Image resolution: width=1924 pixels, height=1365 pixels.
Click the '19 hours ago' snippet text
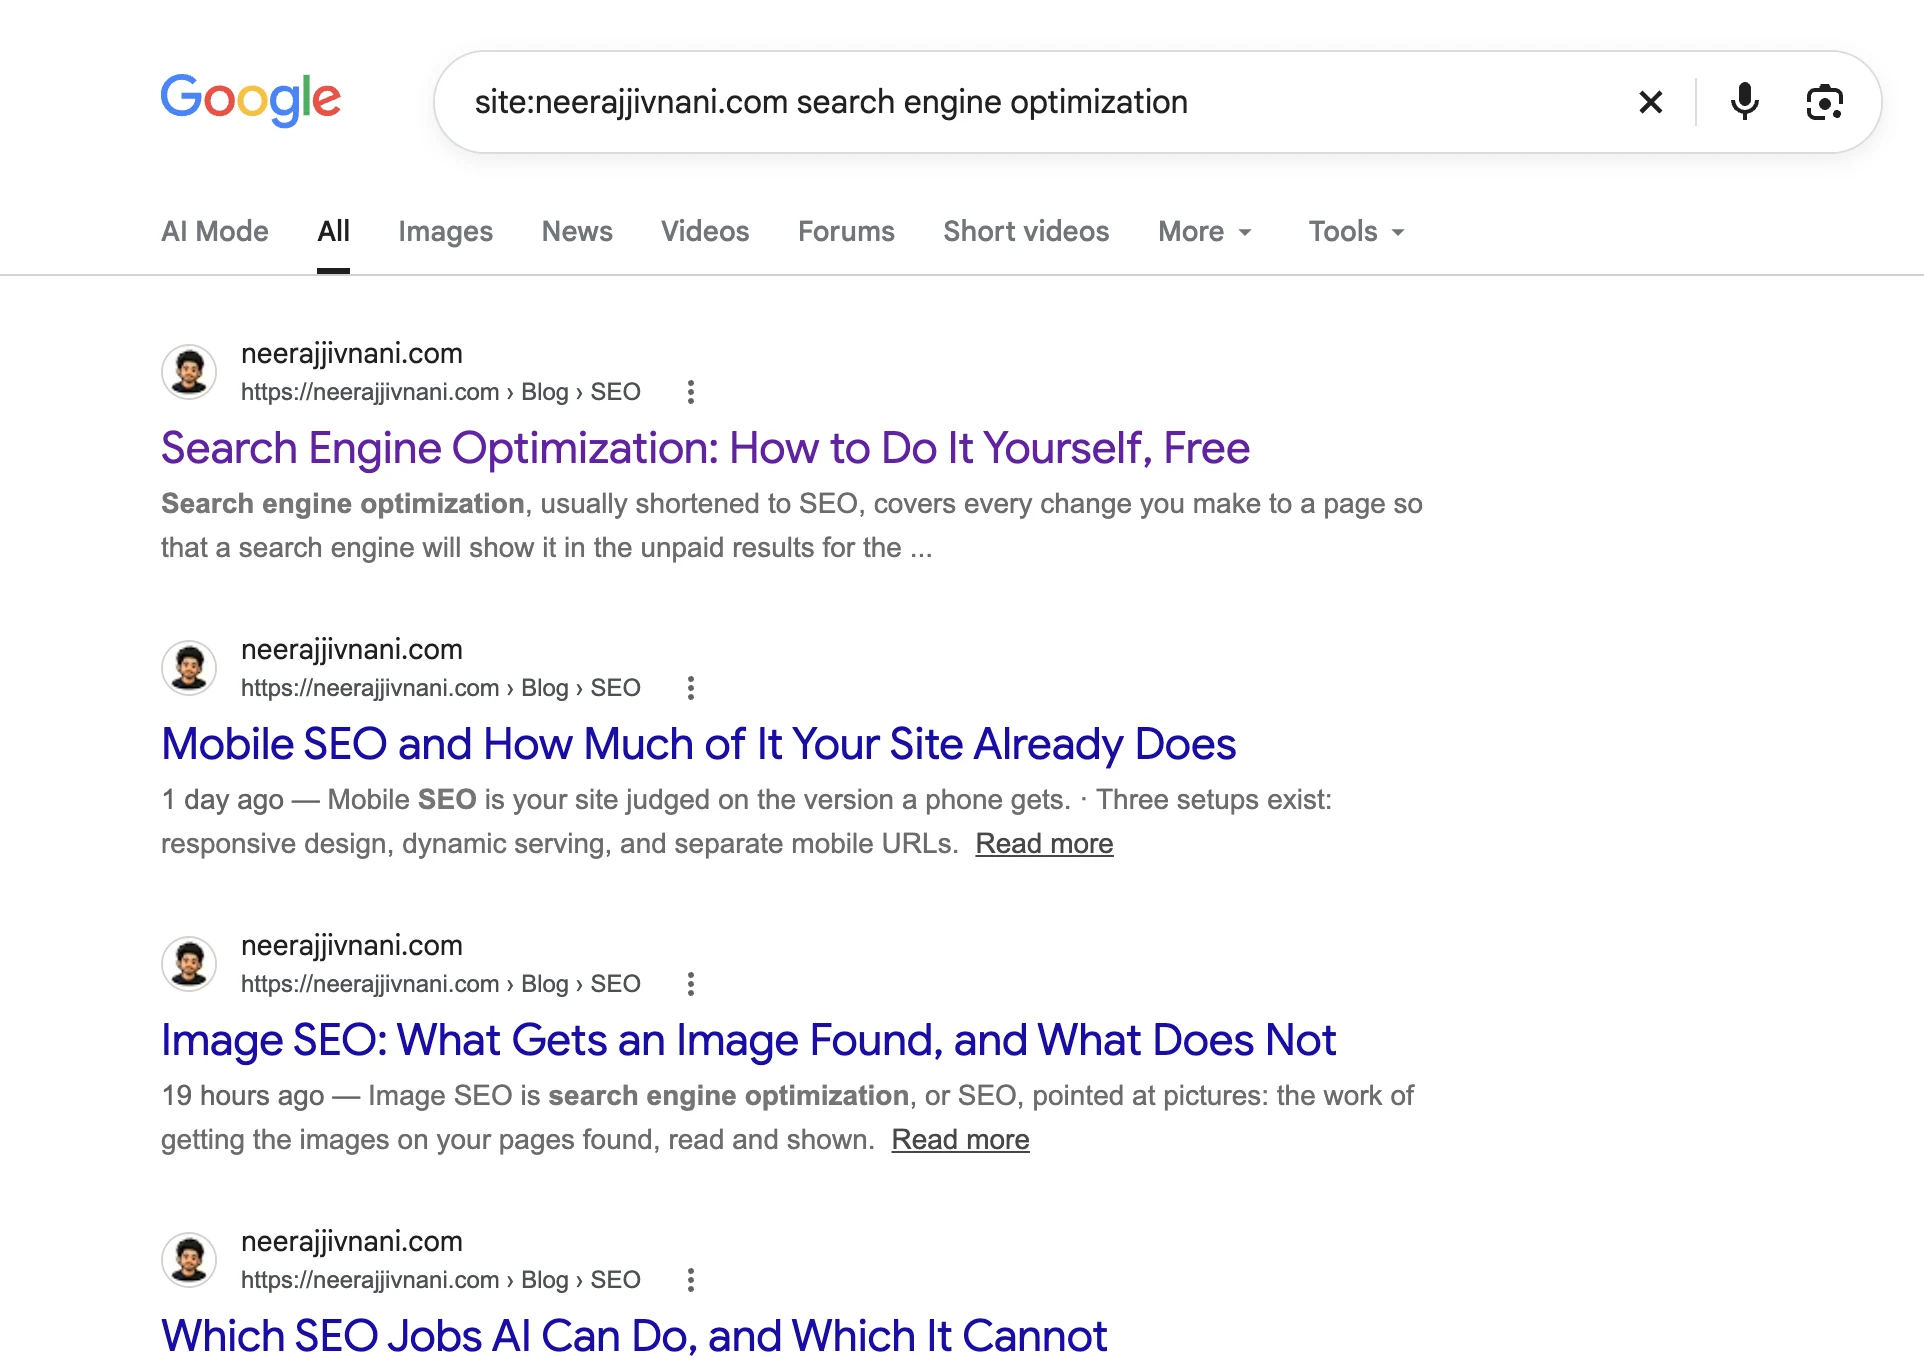(x=243, y=1096)
